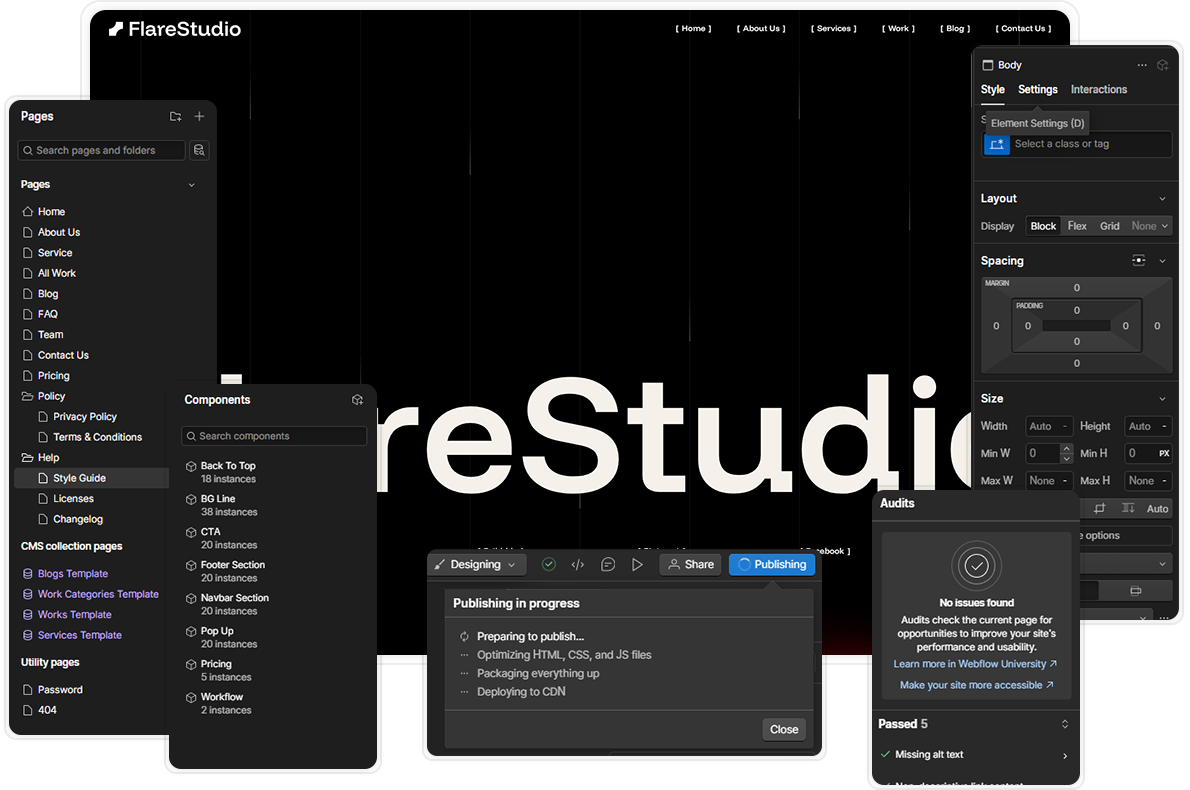Collapse the Size section
This screenshot has width=1190, height=790.
pyautogui.click(x=1162, y=399)
